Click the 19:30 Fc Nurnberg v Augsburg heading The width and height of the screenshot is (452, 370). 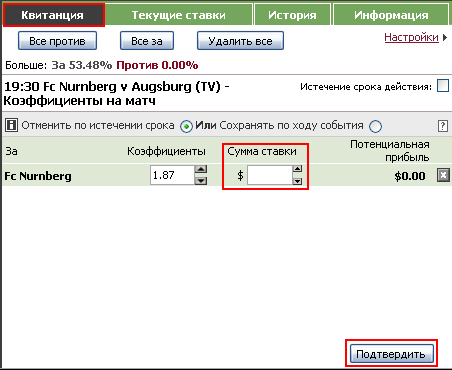(x=117, y=93)
